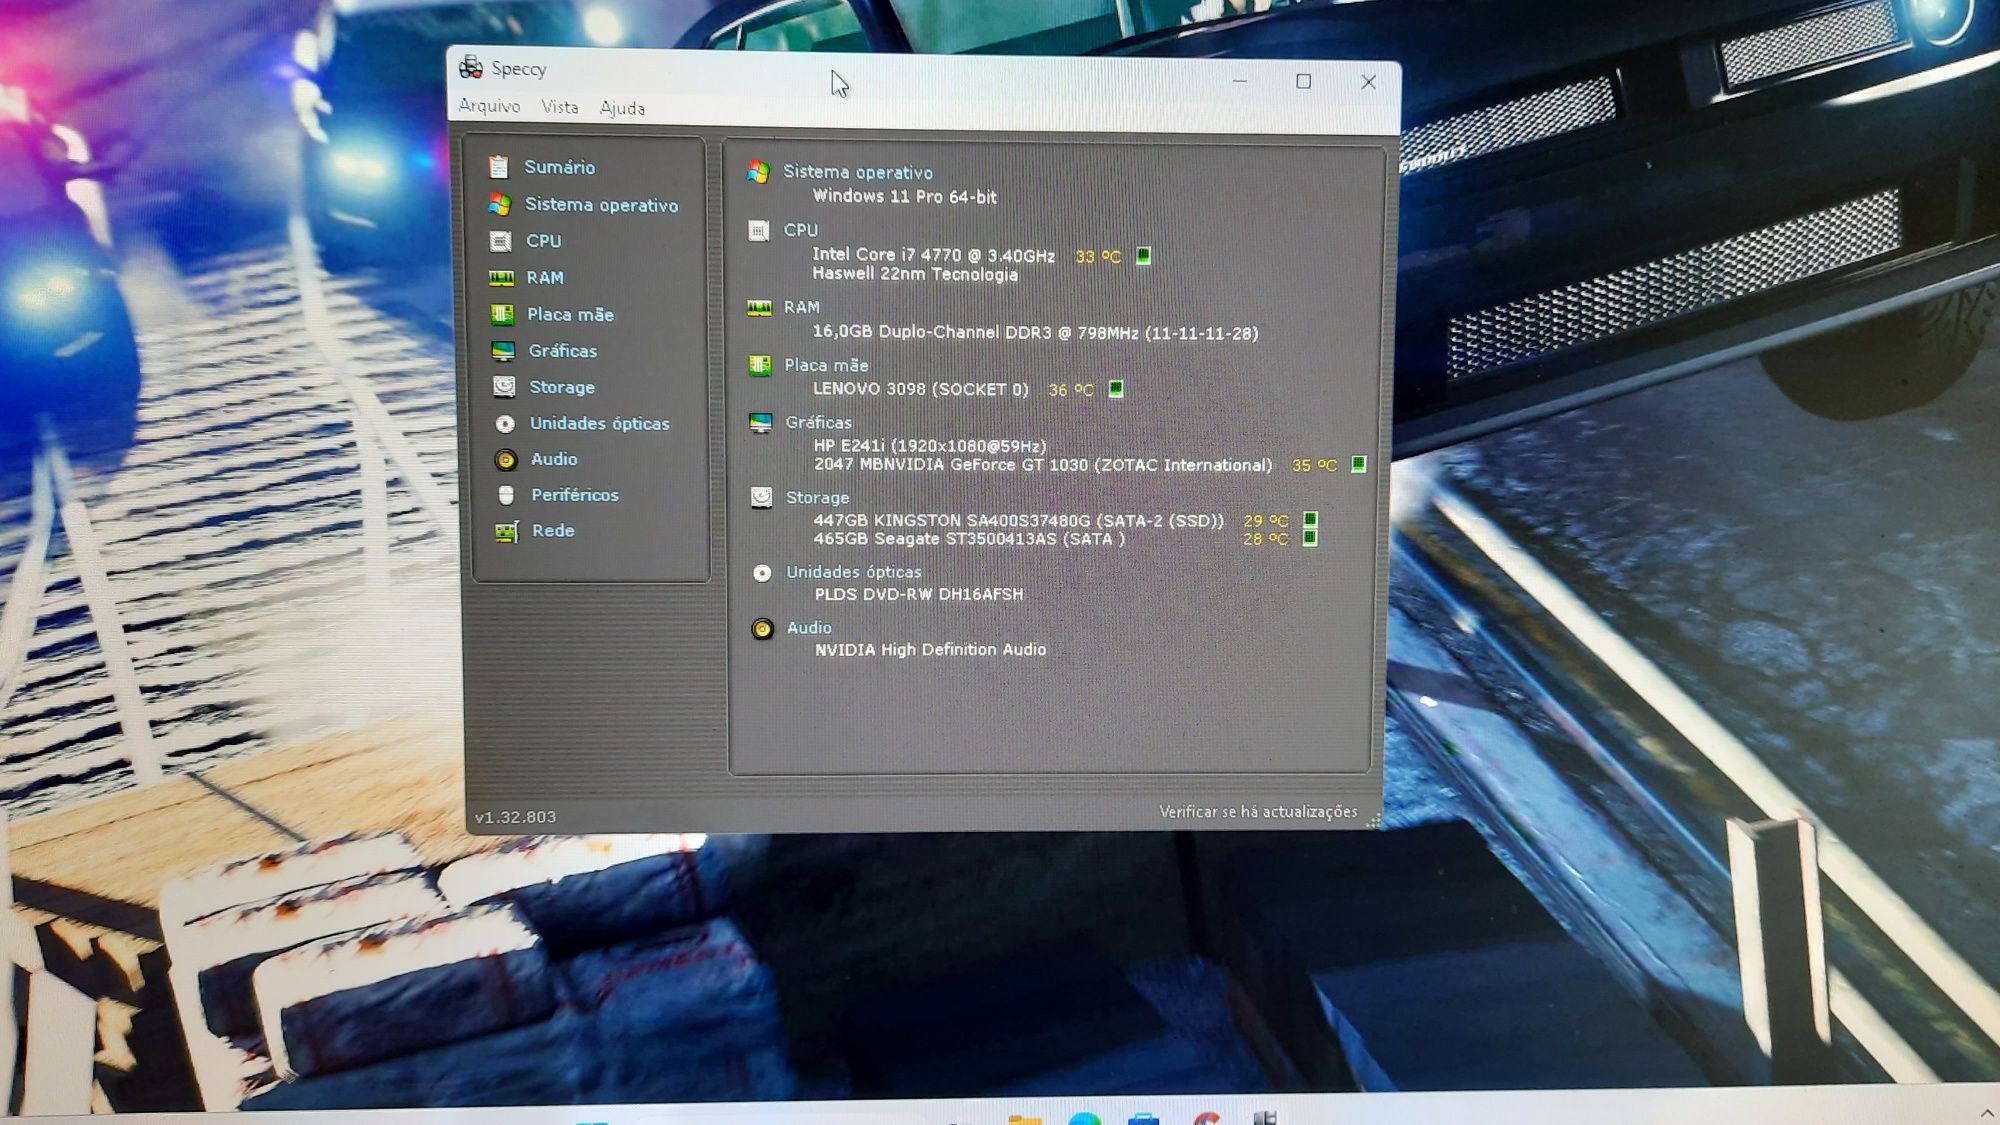This screenshot has height=1125, width=2000.
Task: Select the Rede network icon in the sidebar
Action: [507, 531]
